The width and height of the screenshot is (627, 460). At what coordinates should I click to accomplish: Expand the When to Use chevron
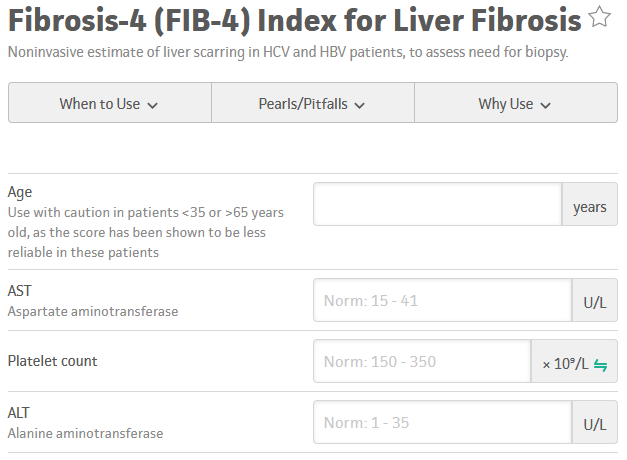point(153,105)
